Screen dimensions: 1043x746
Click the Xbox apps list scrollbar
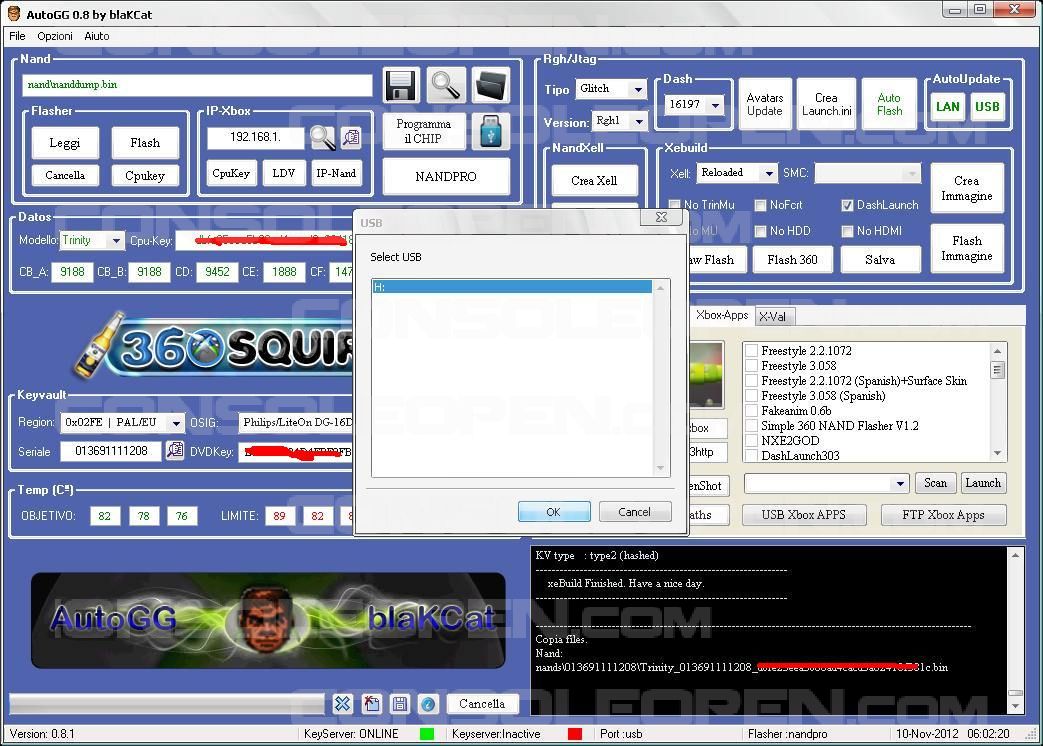click(997, 400)
